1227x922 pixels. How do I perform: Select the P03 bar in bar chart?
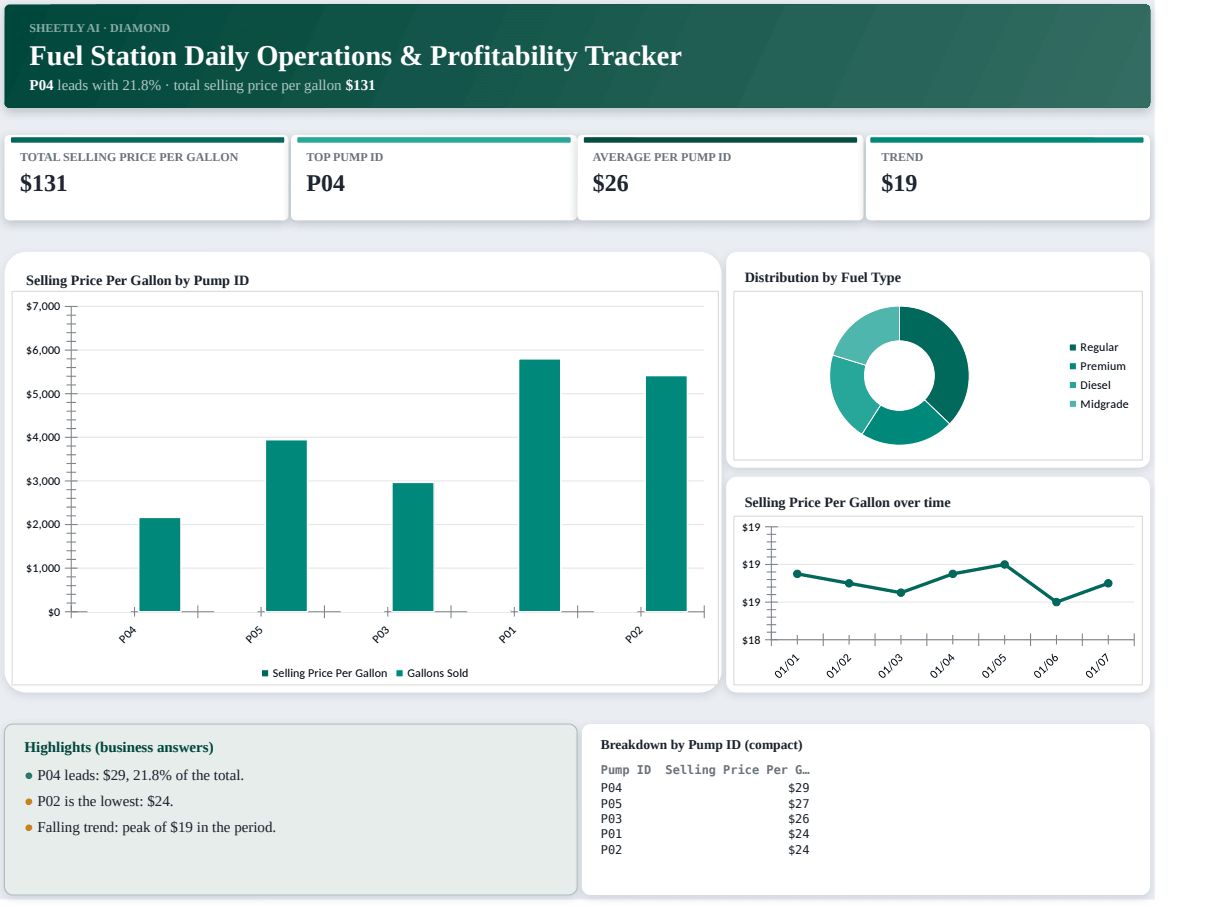[x=413, y=547]
